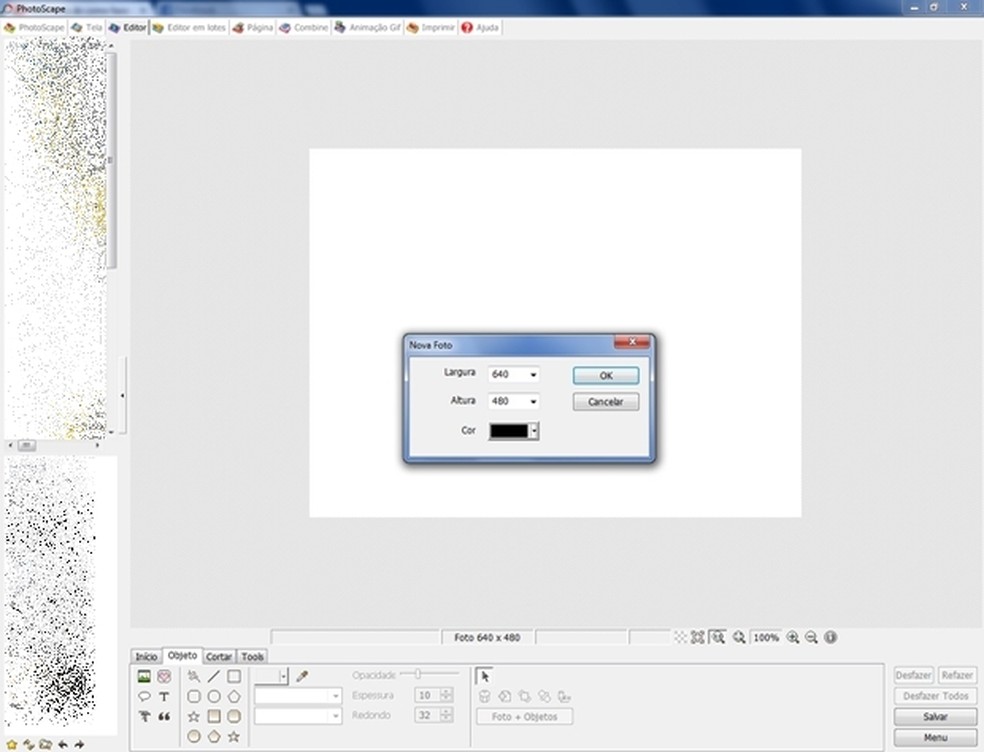The height and width of the screenshot is (752, 984).
Task: Click the Salvar button
Action: coord(935,717)
